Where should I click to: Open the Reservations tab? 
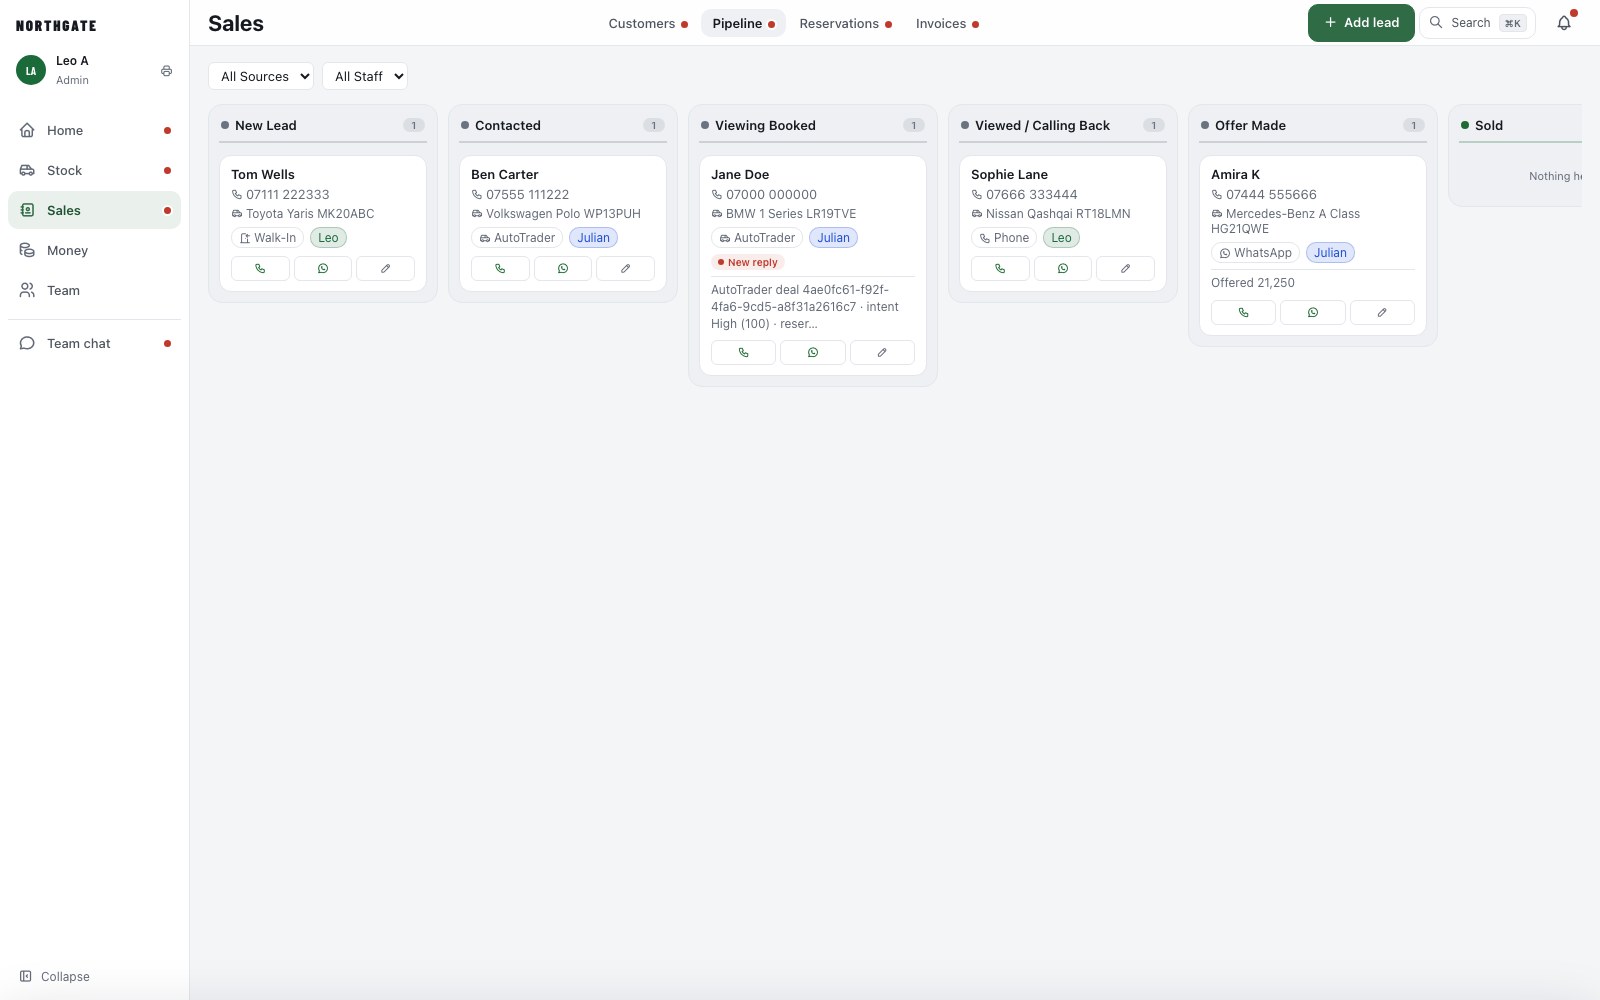(845, 23)
